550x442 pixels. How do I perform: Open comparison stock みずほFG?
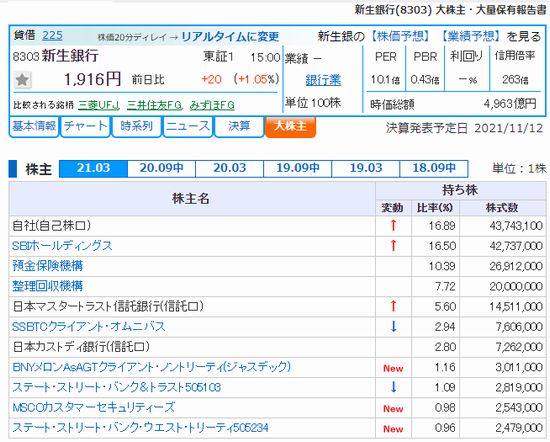(x=212, y=105)
